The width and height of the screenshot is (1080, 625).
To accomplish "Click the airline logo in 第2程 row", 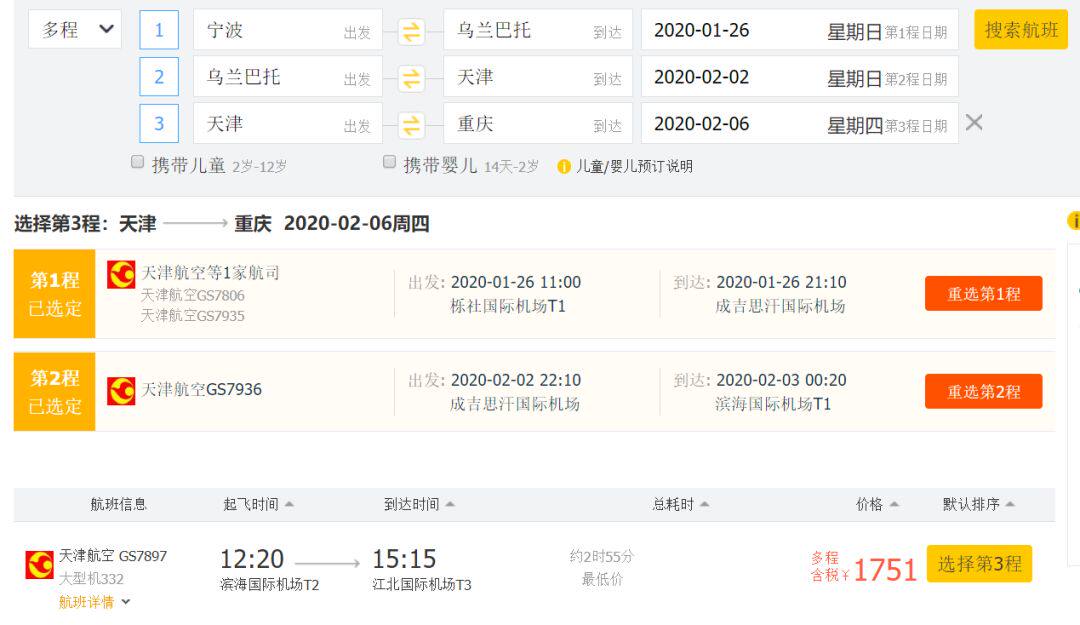I will (x=121, y=391).
